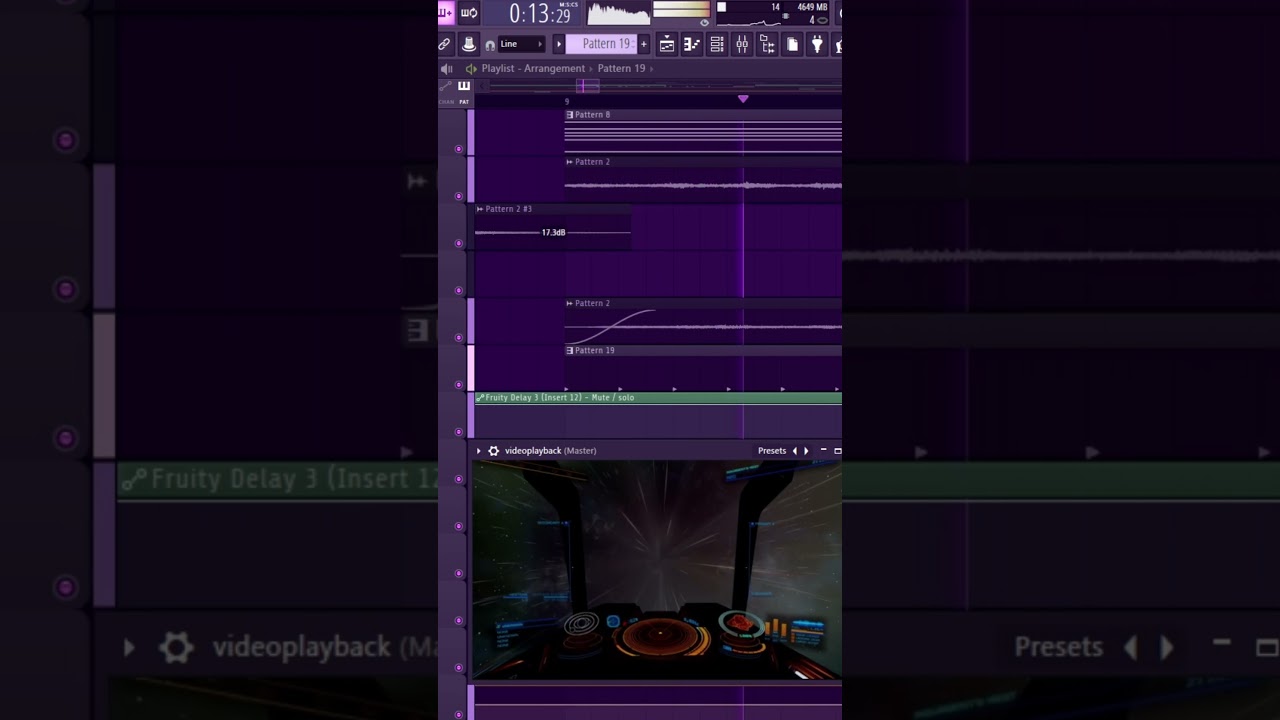Click the output peak meter
This screenshot has width=1280, height=720.
[x=681, y=10]
